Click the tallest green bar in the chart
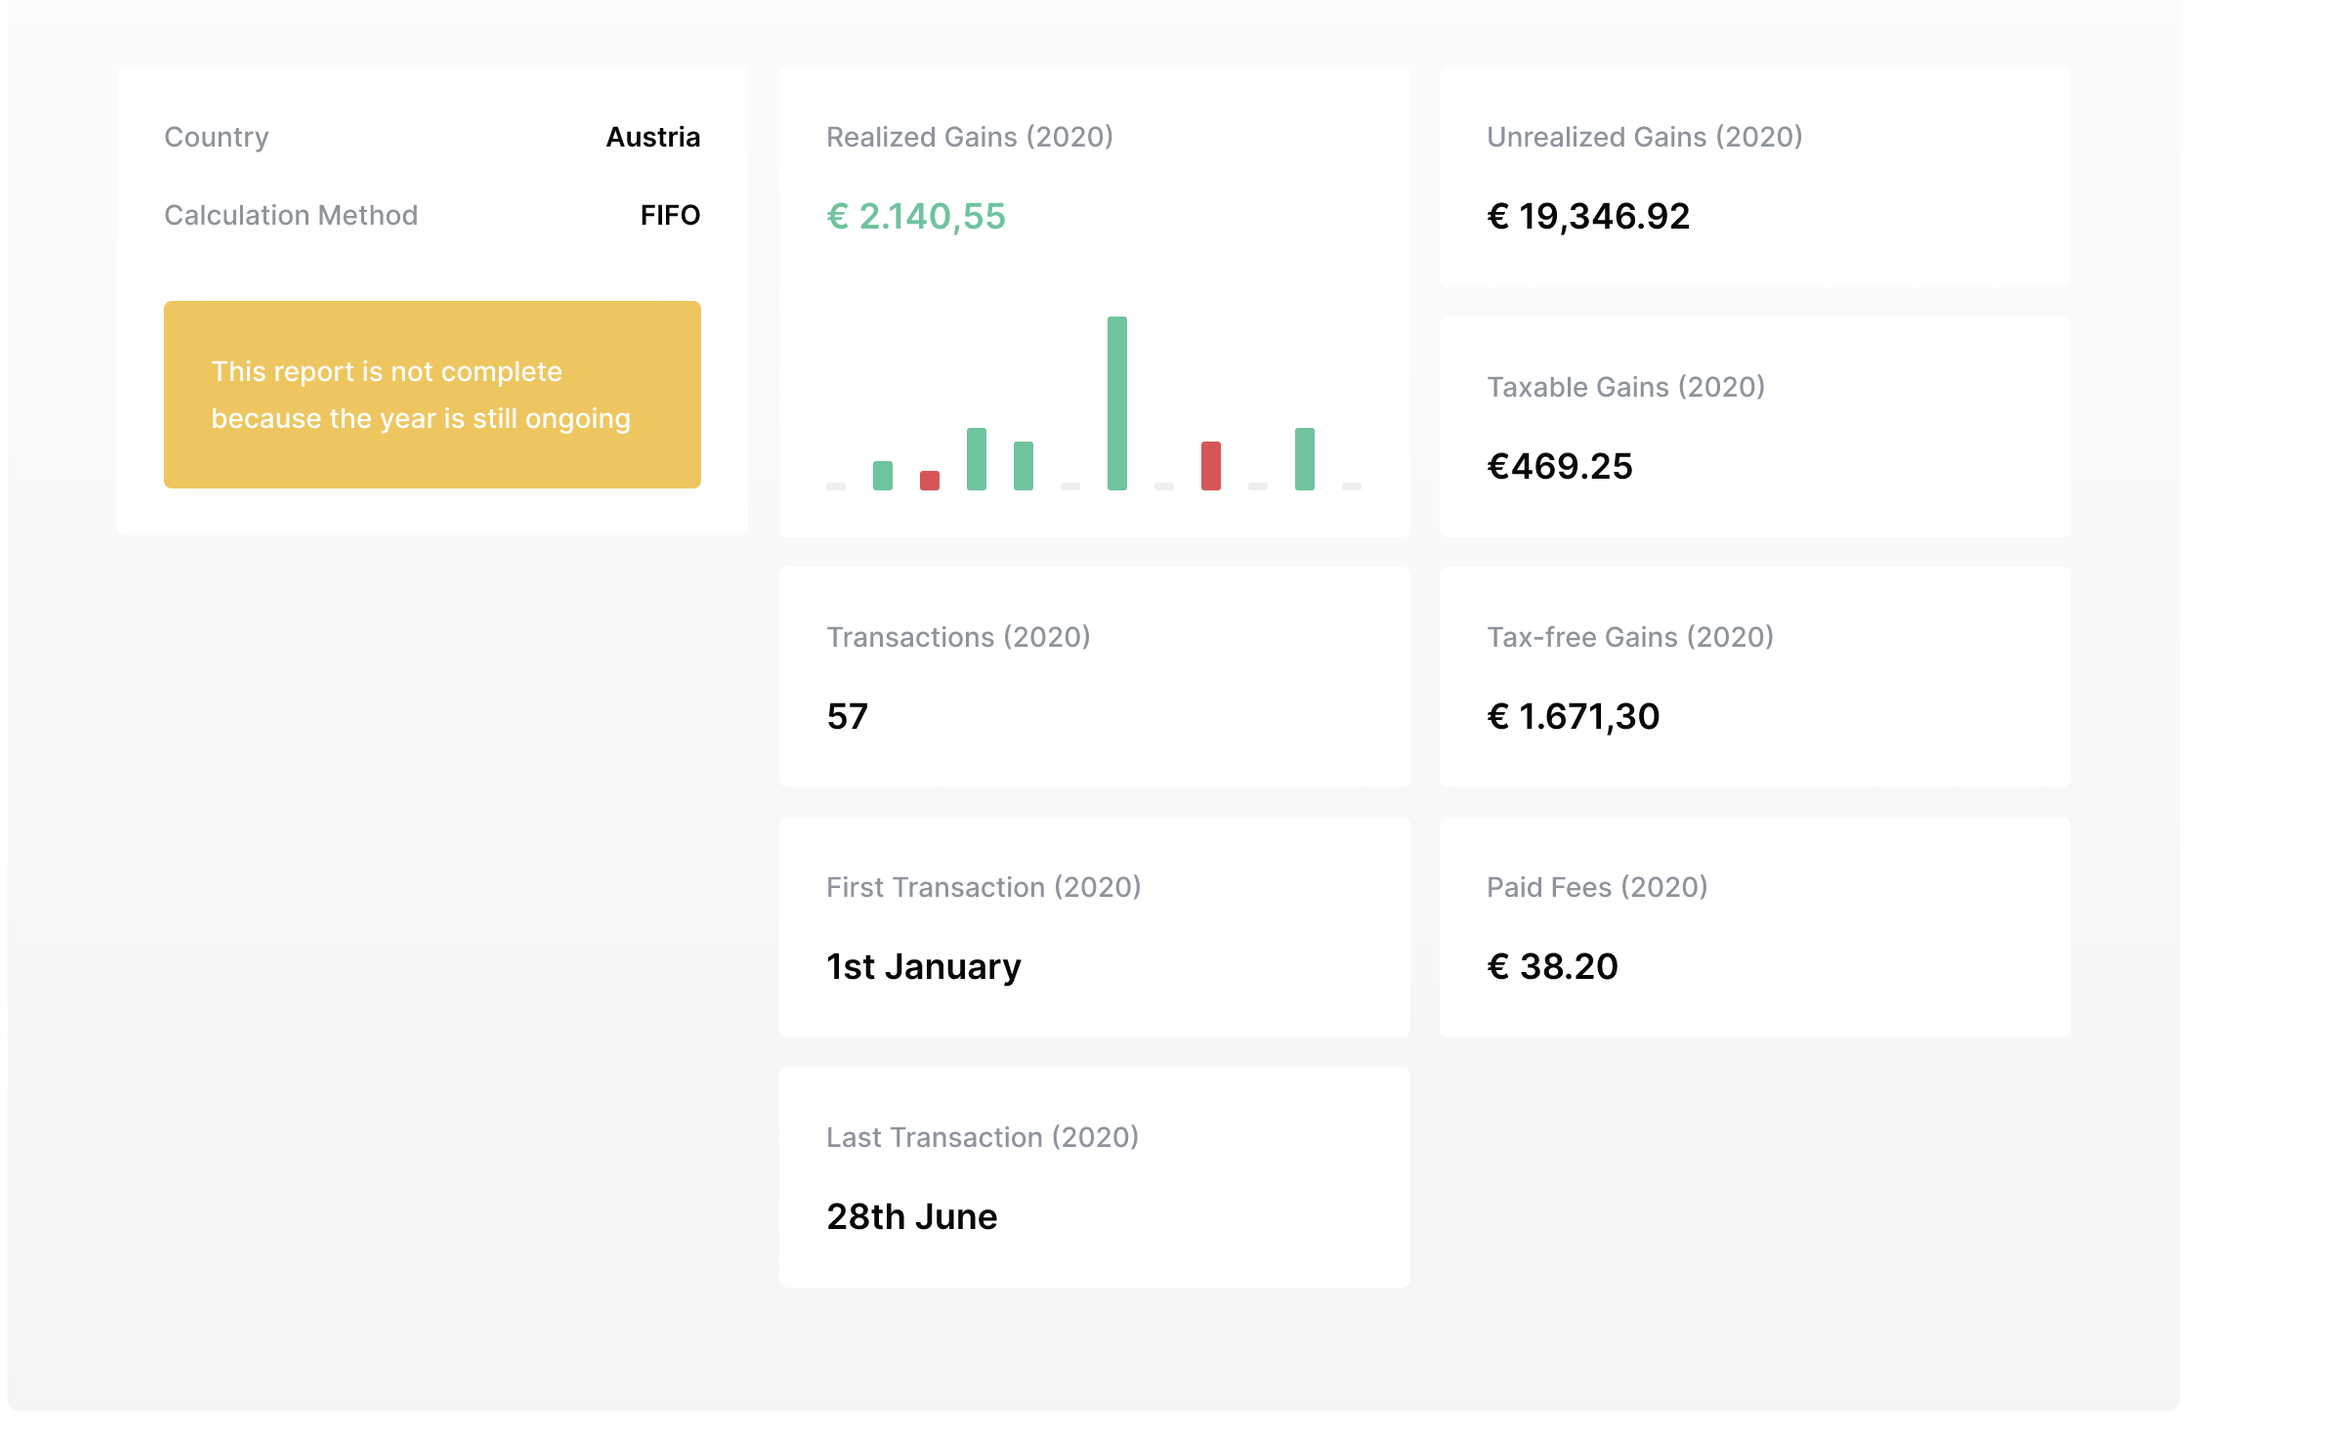This screenshot has width=2348, height=1440. (x=1116, y=400)
